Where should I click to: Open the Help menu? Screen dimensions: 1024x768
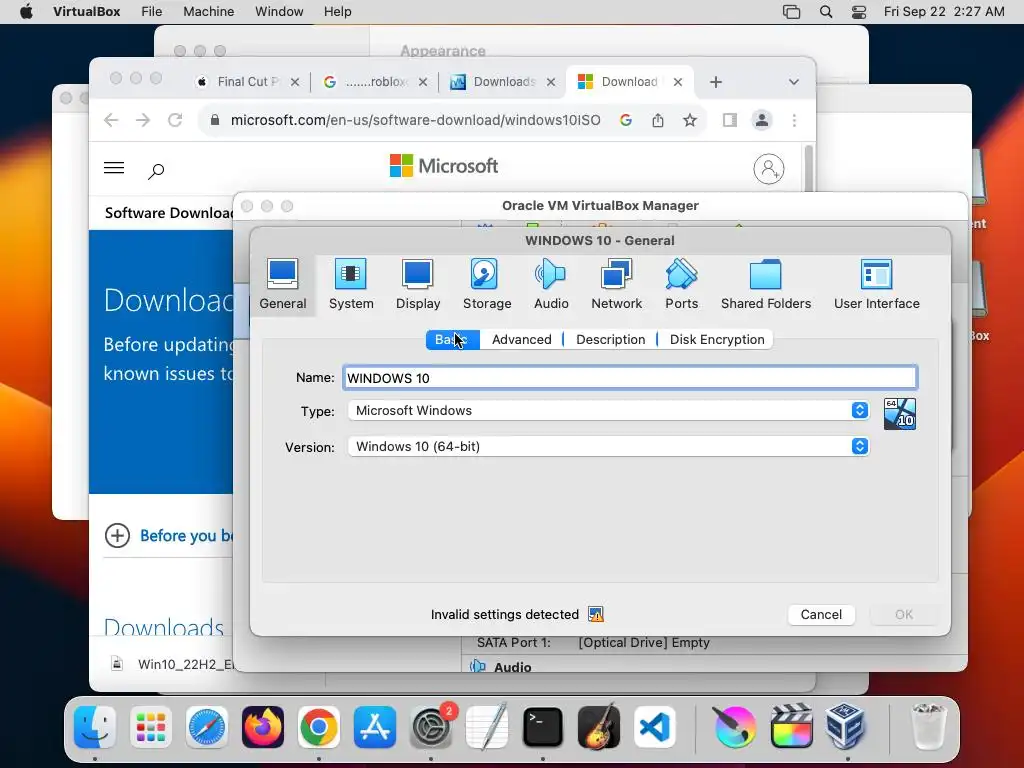coord(337,12)
